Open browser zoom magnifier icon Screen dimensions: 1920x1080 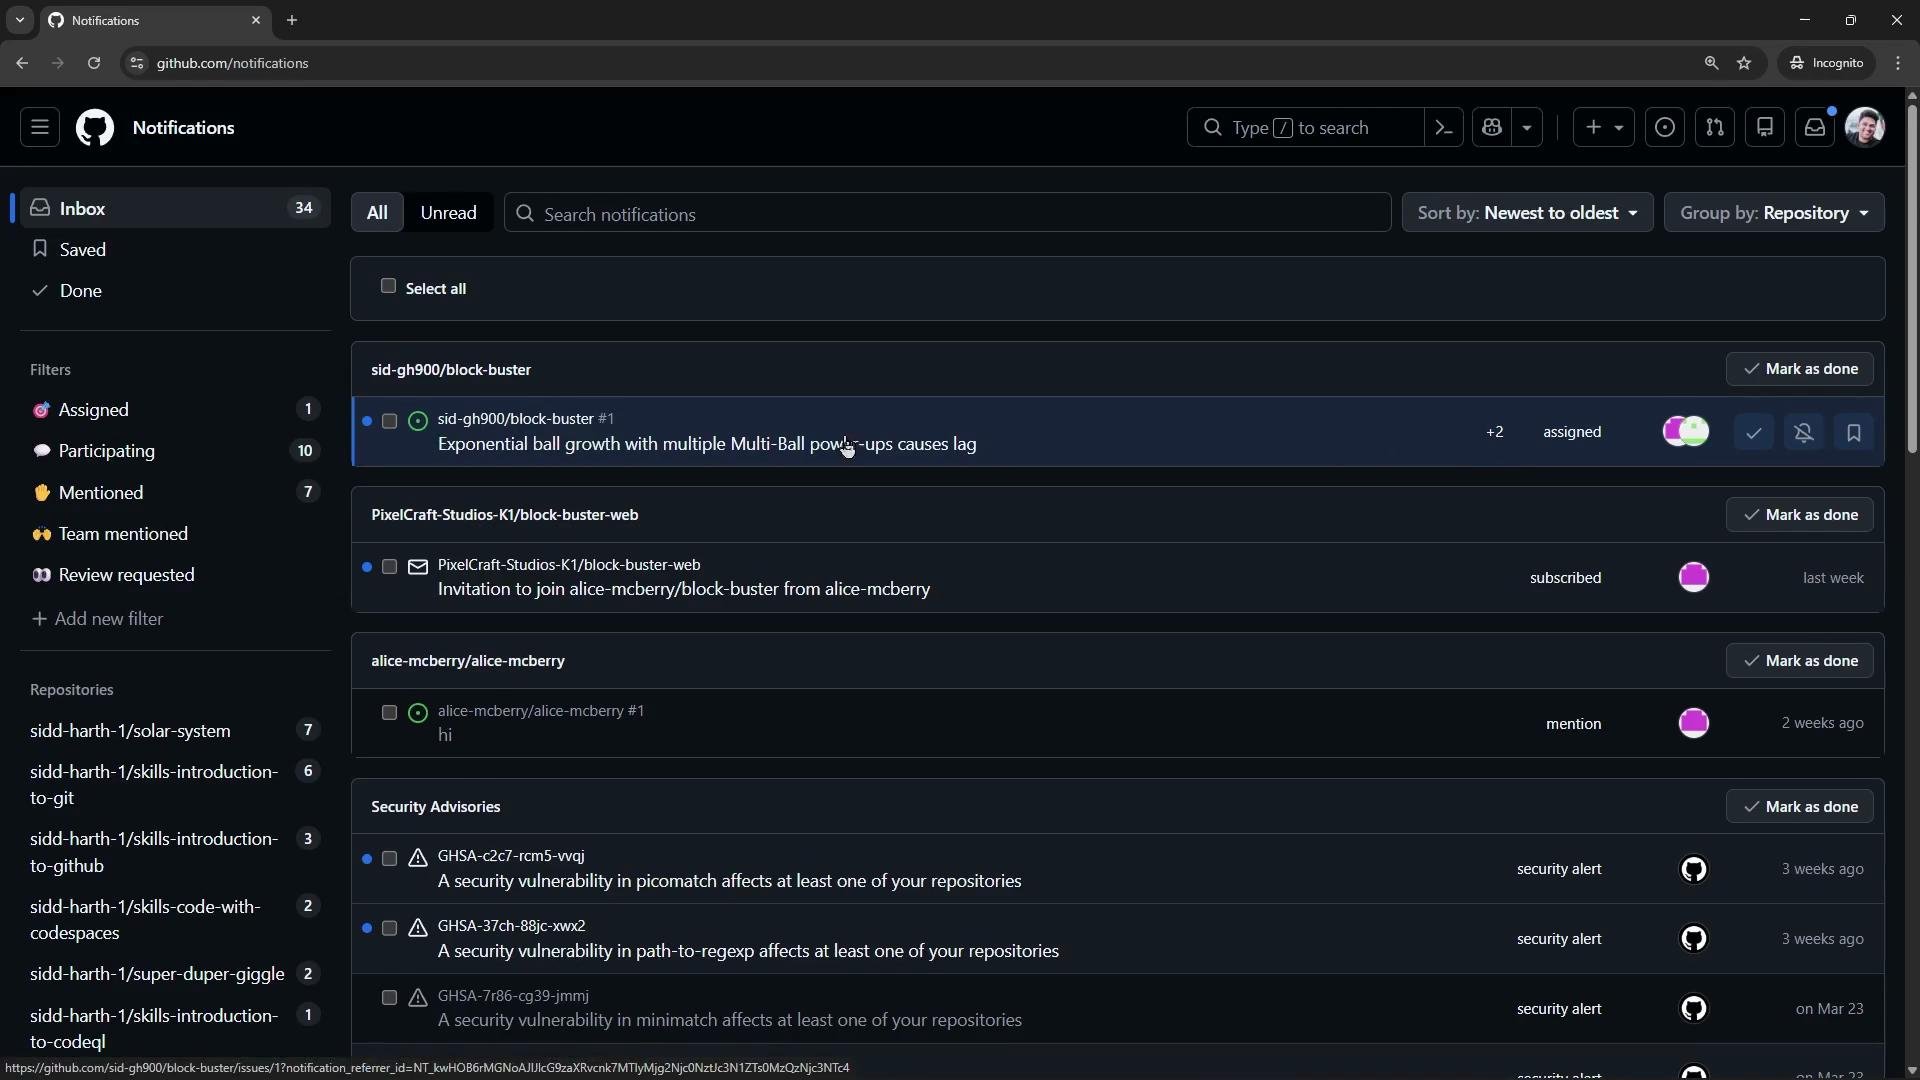click(1711, 63)
